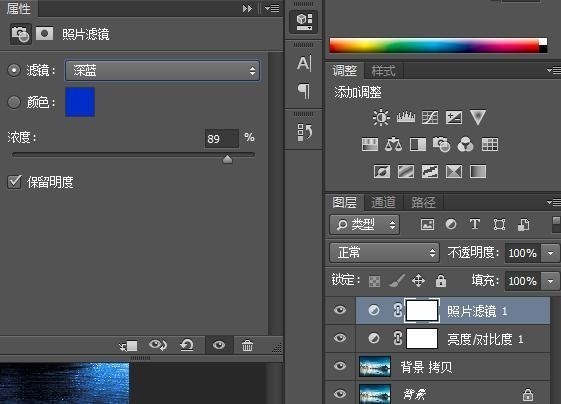
Task: Add a Color Lookup adjustment
Action: click(x=490, y=145)
